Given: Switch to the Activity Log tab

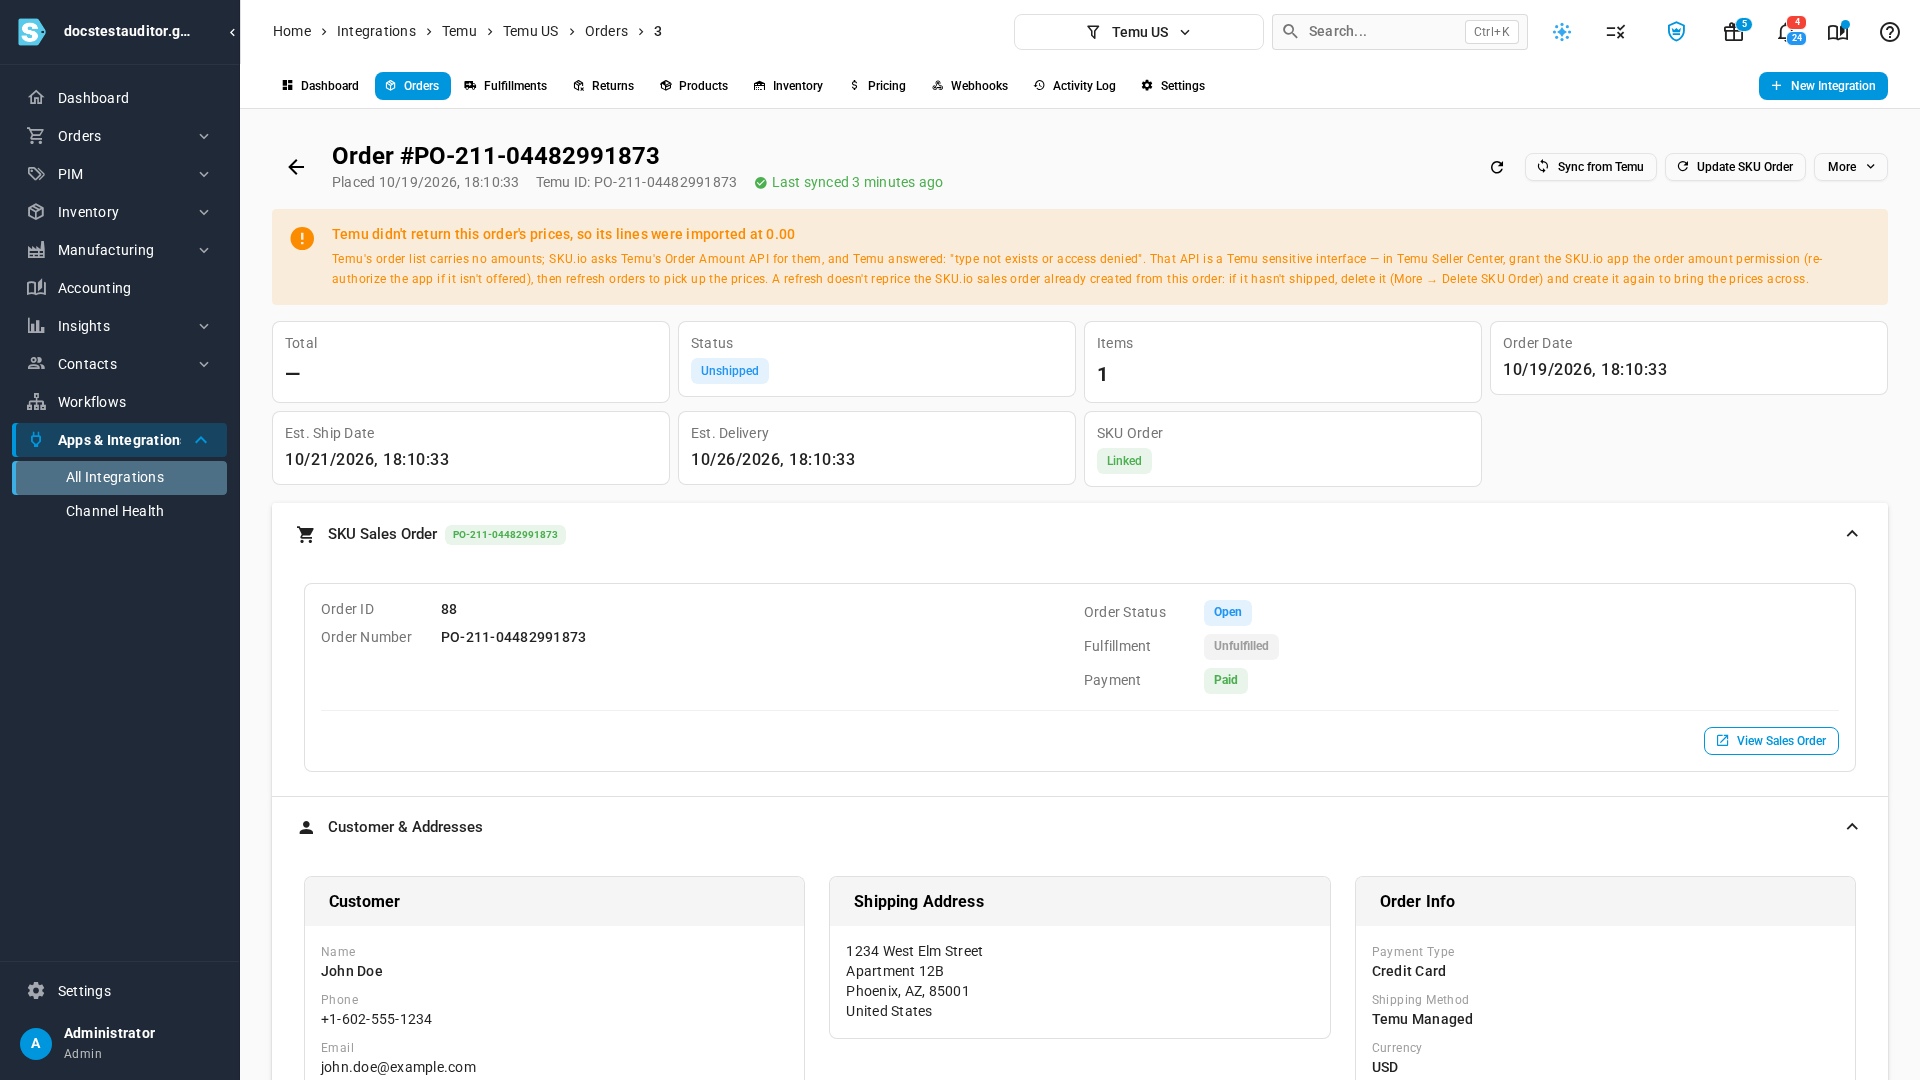Looking at the screenshot, I should point(1075,86).
